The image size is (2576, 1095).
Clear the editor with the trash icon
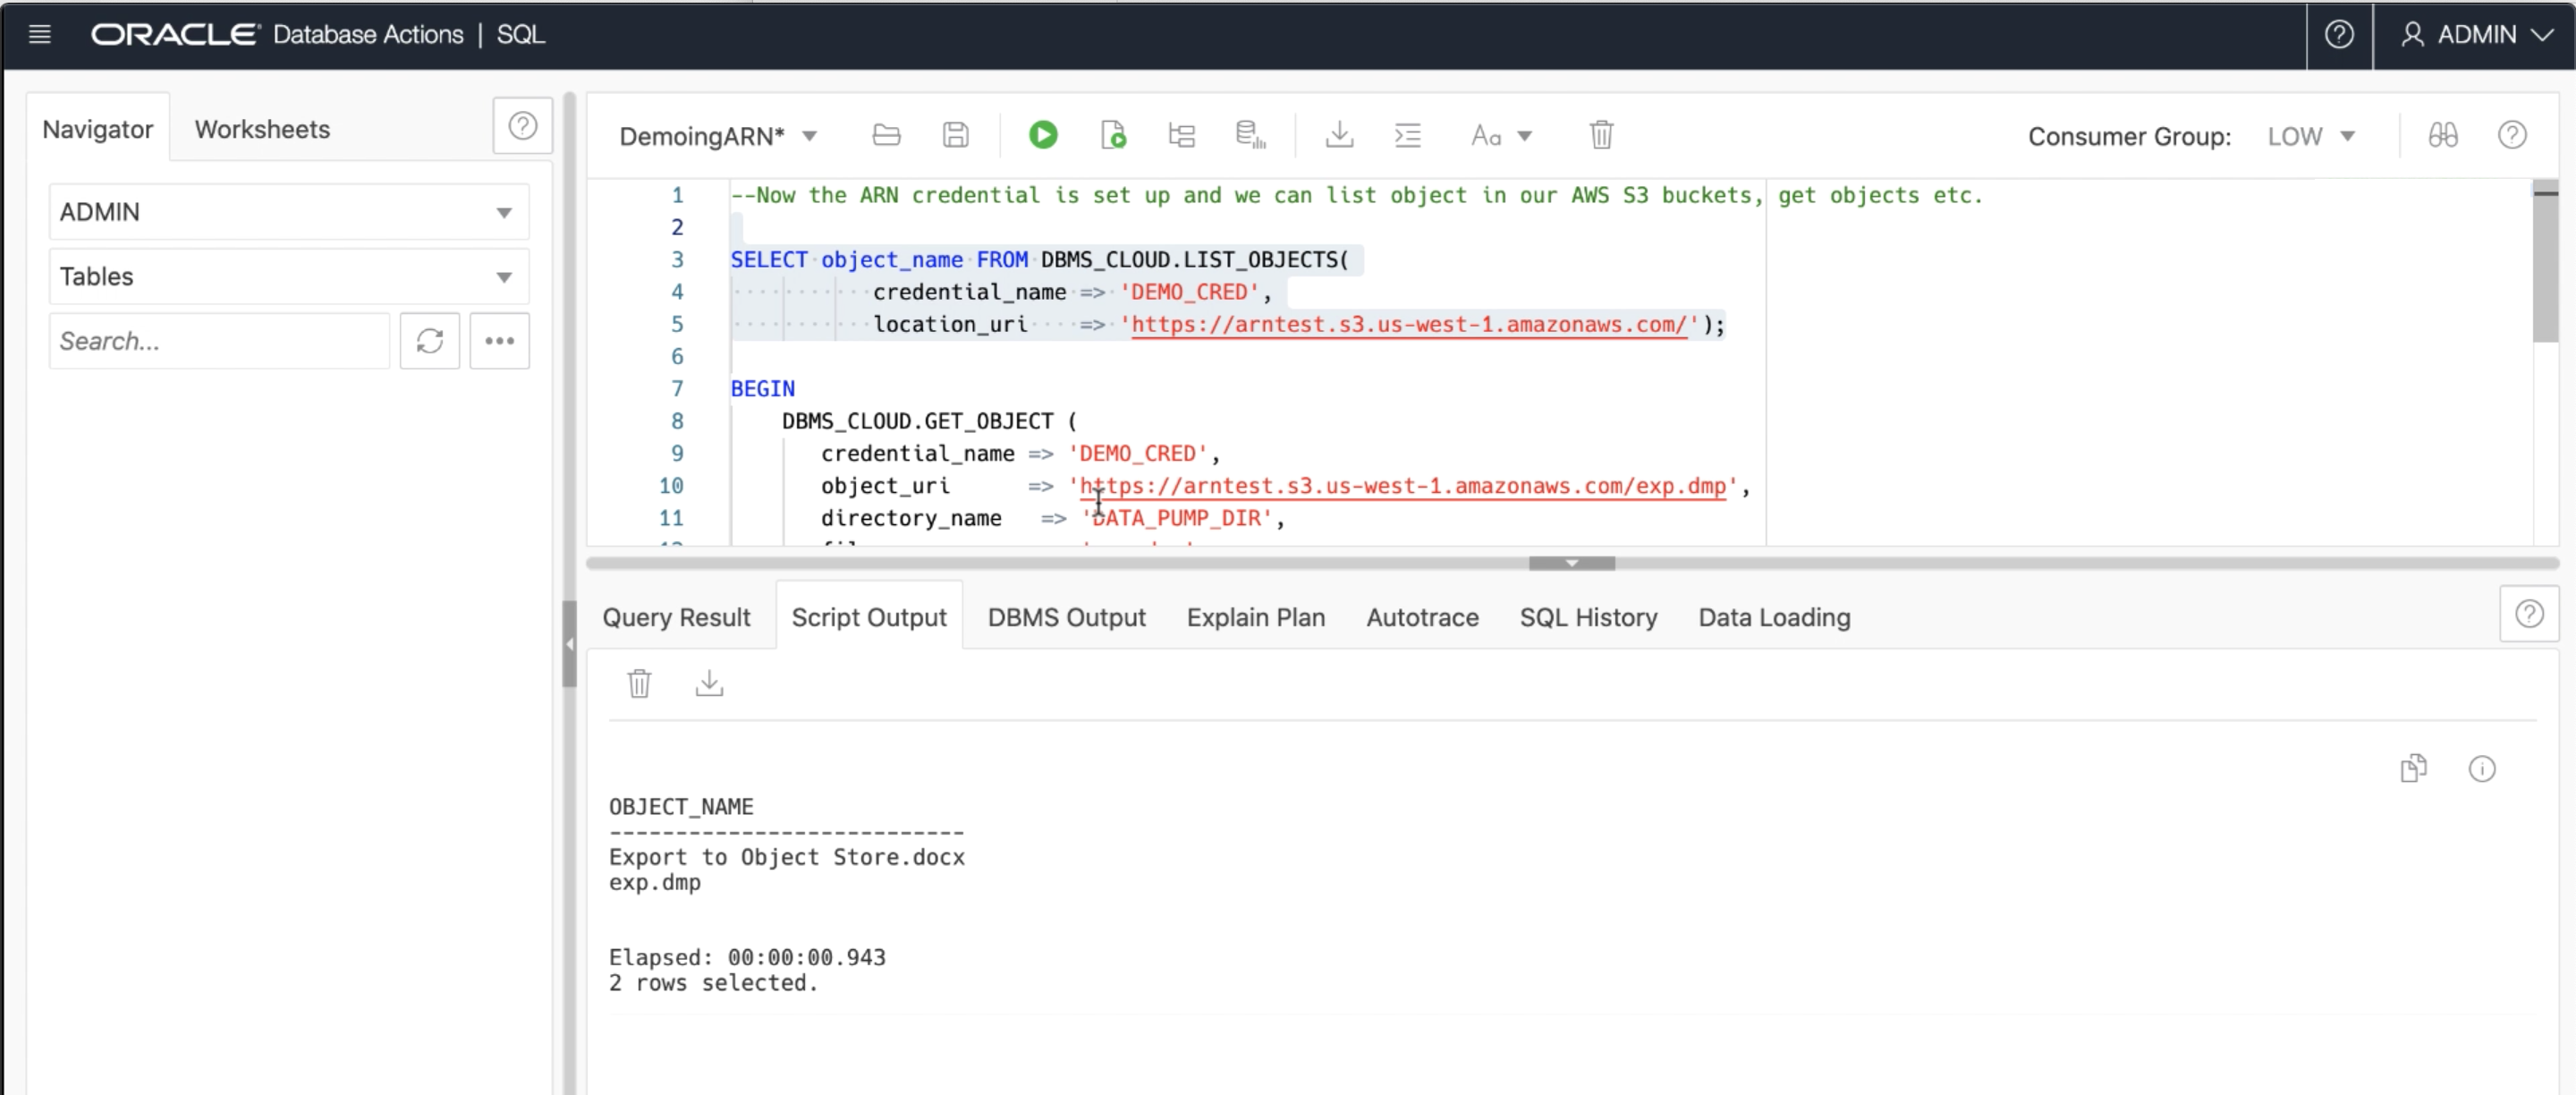click(1601, 135)
